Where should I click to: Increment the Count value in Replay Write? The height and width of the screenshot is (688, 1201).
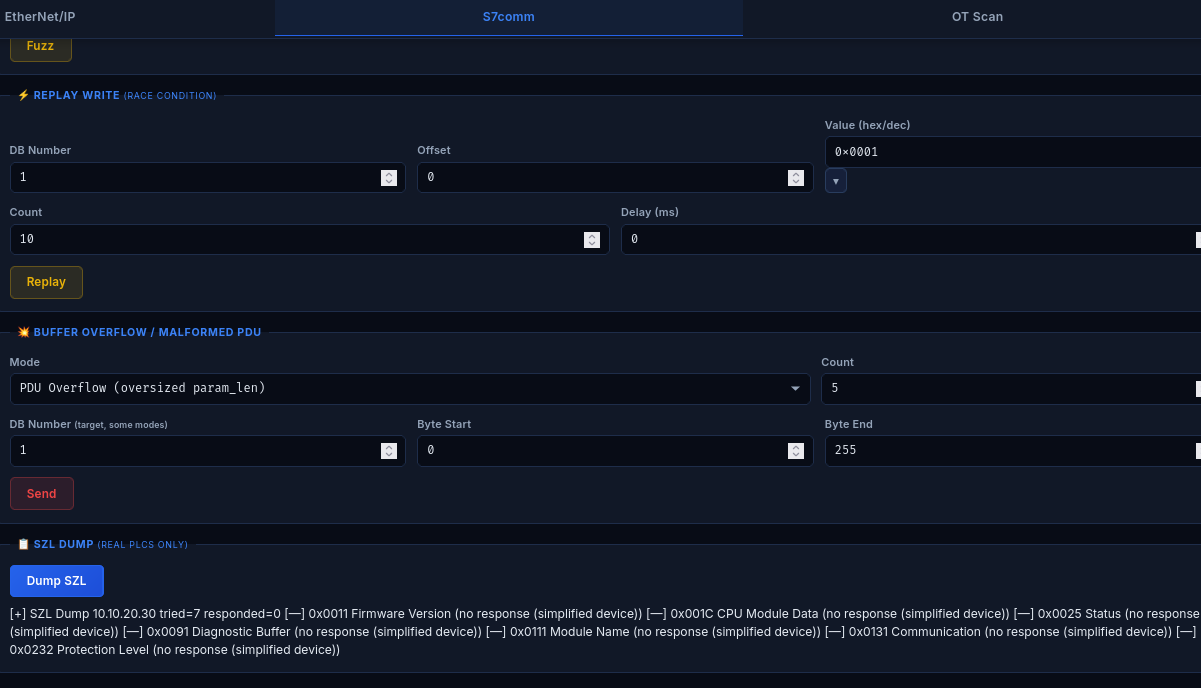592,239
